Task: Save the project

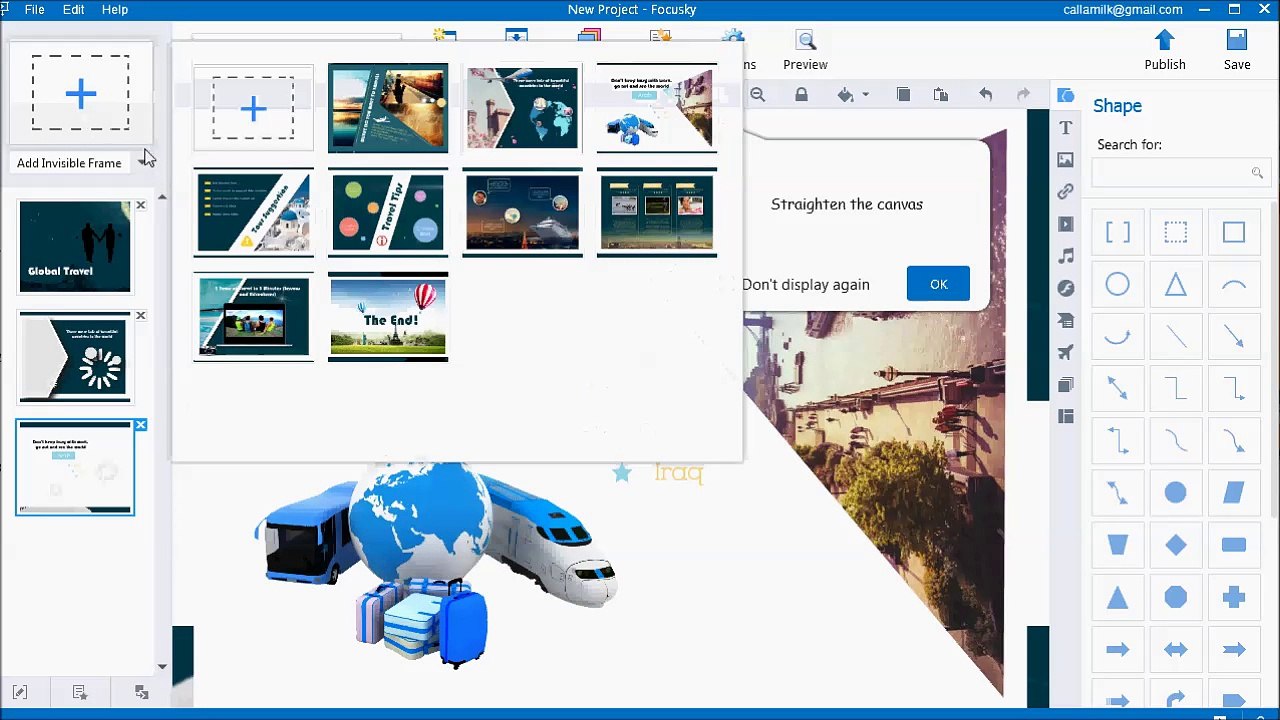Action: [1237, 50]
